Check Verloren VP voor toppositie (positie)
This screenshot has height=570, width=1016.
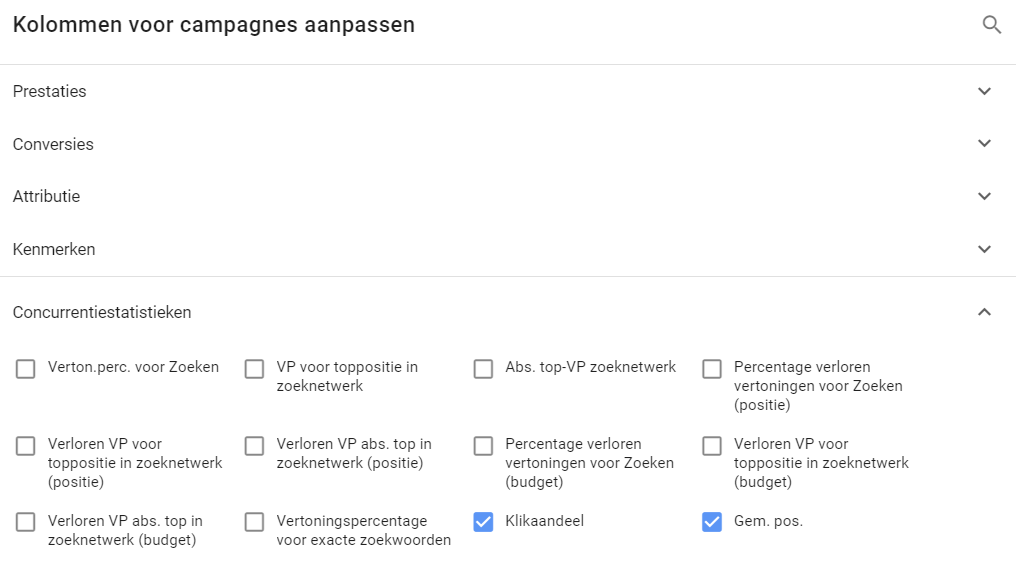tap(26, 446)
